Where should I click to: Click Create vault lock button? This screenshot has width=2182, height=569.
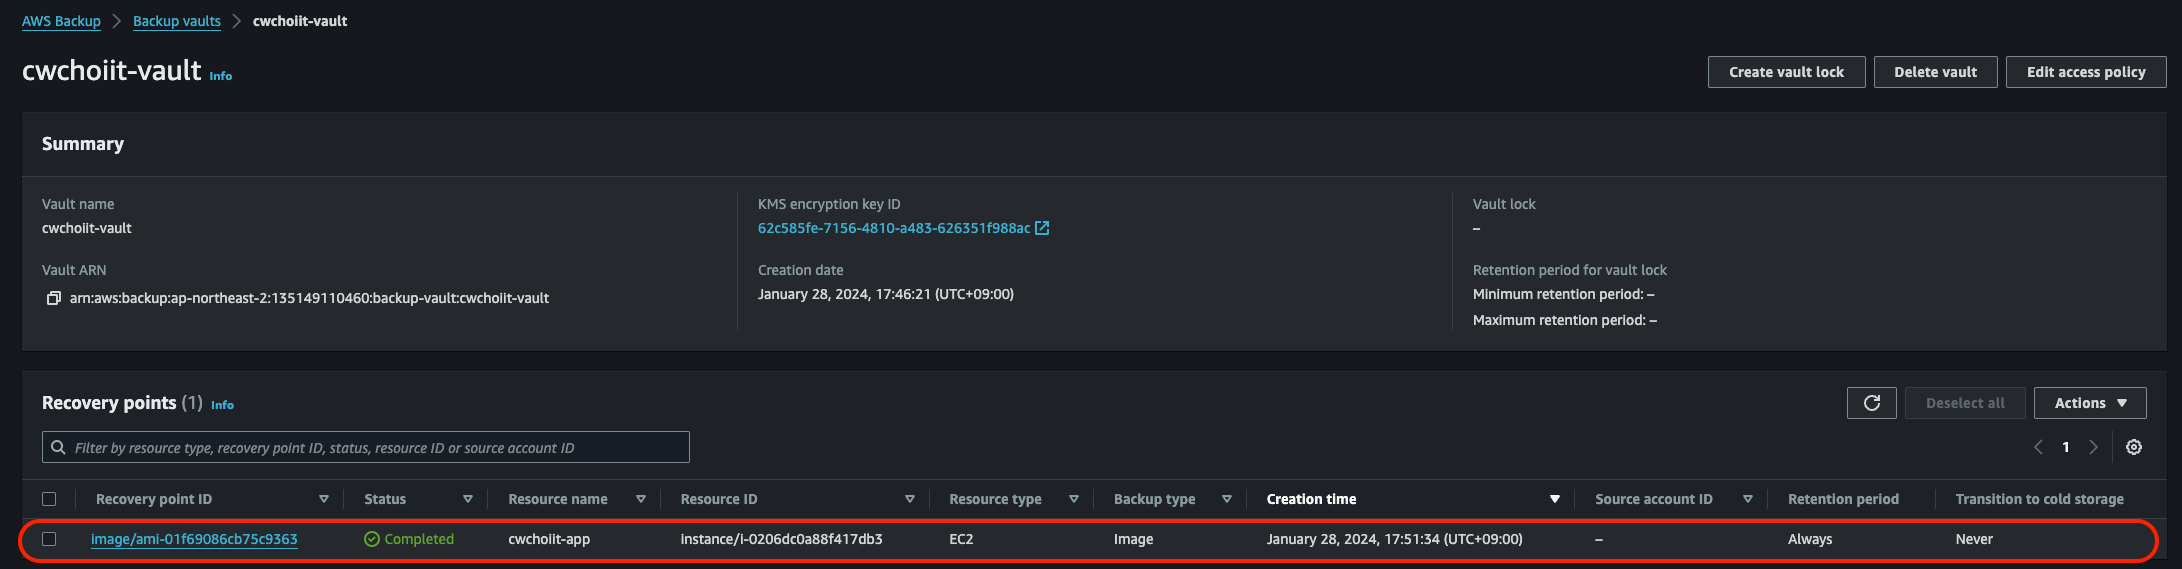tap(1786, 72)
